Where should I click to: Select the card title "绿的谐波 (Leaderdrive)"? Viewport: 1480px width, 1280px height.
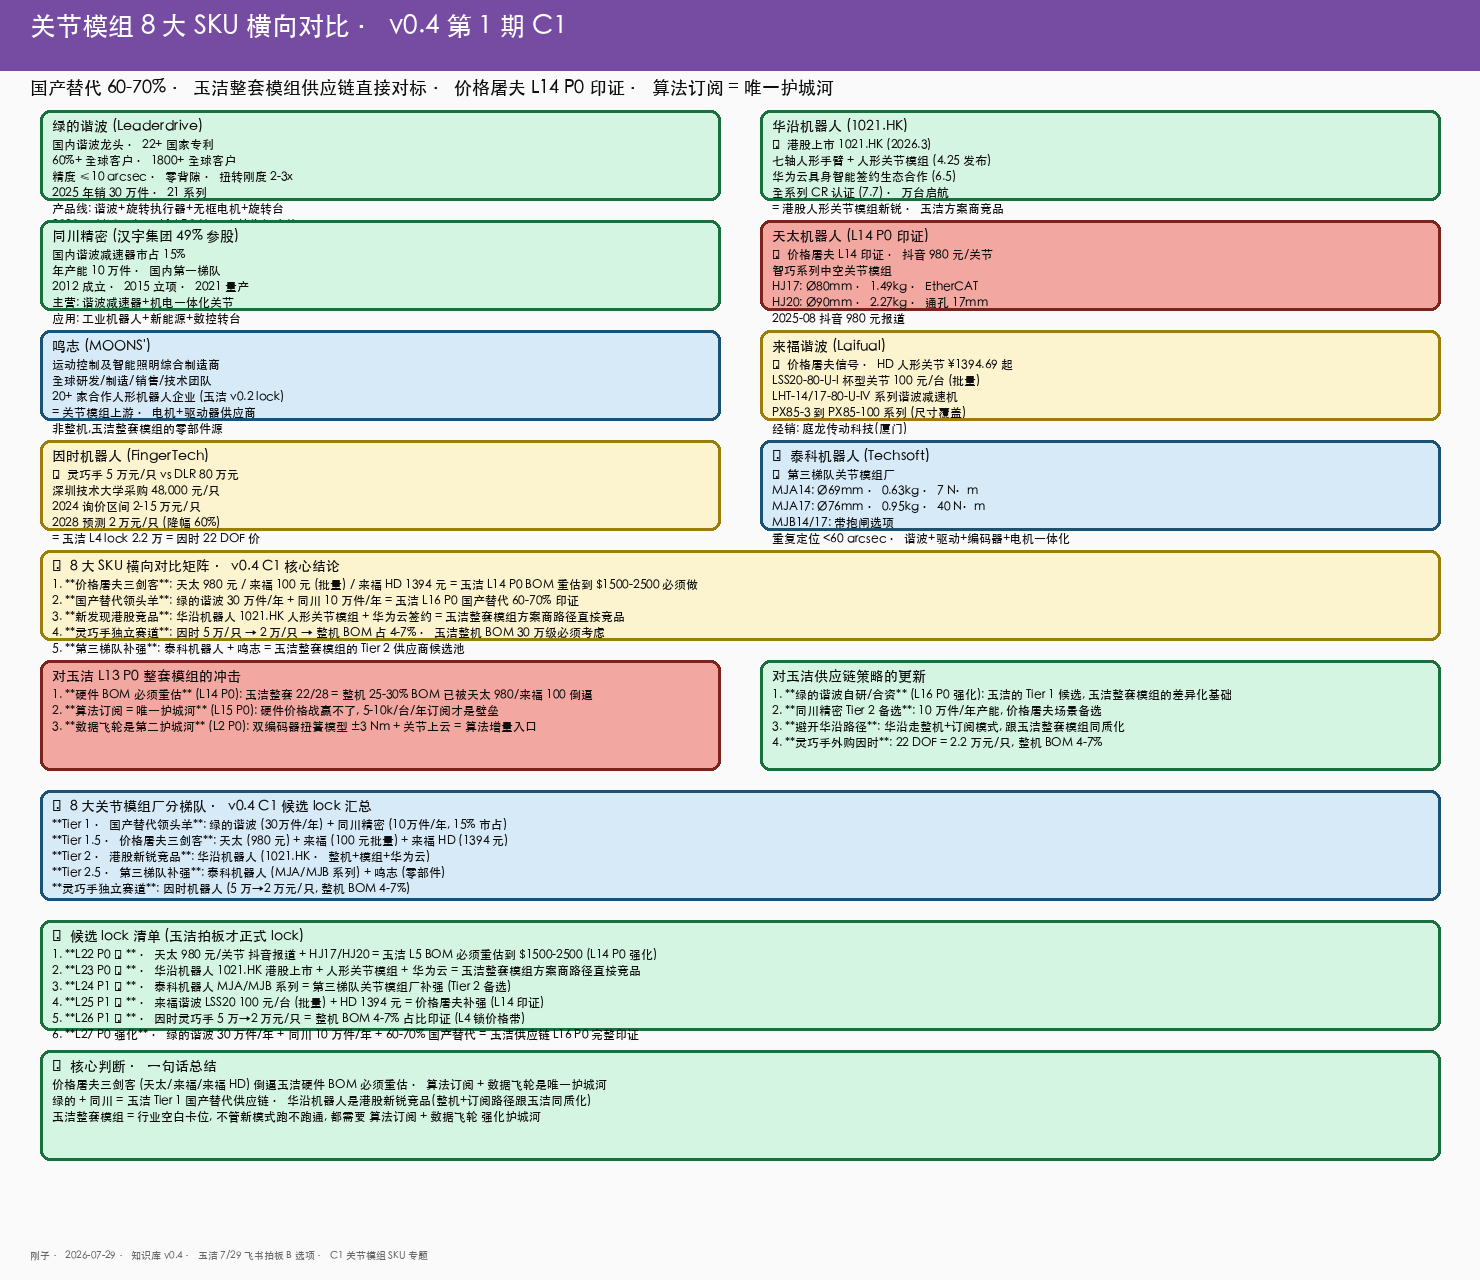pos(127,126)
